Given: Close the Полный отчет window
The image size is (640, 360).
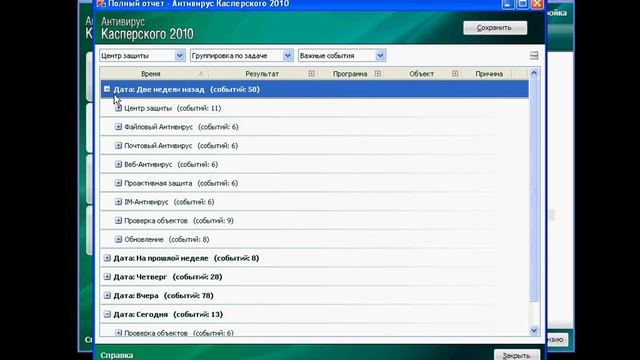Looking at the screenshot, I should point(537,4).
